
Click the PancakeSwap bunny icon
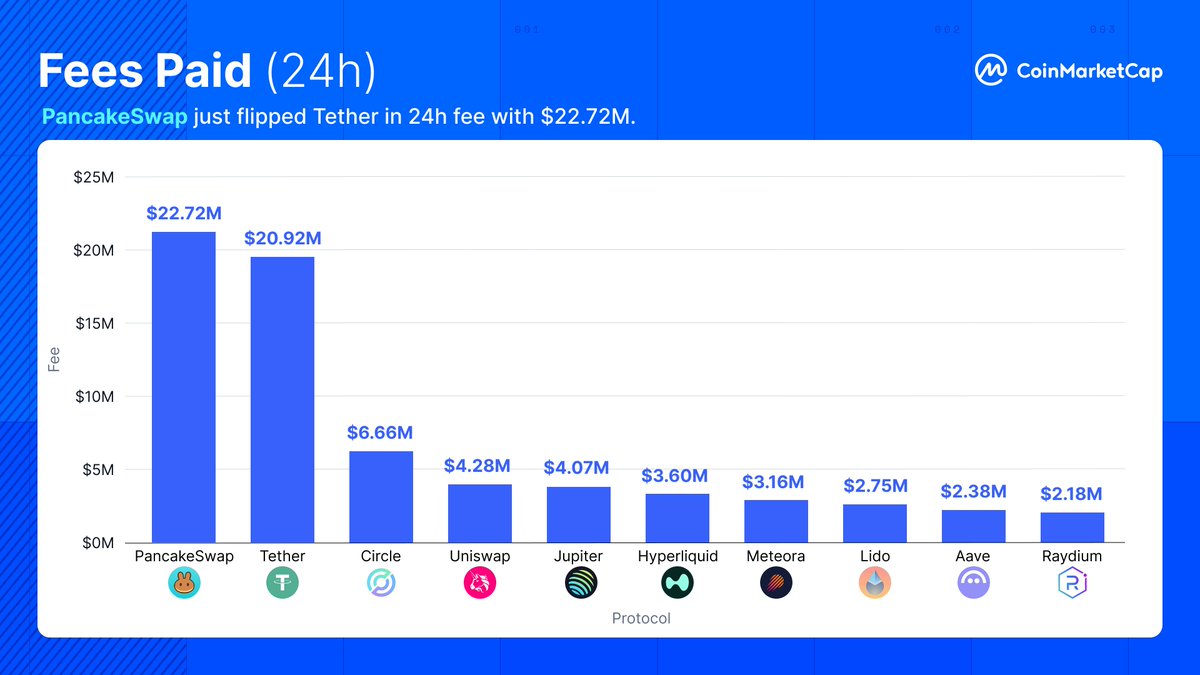tap(184, 583)
